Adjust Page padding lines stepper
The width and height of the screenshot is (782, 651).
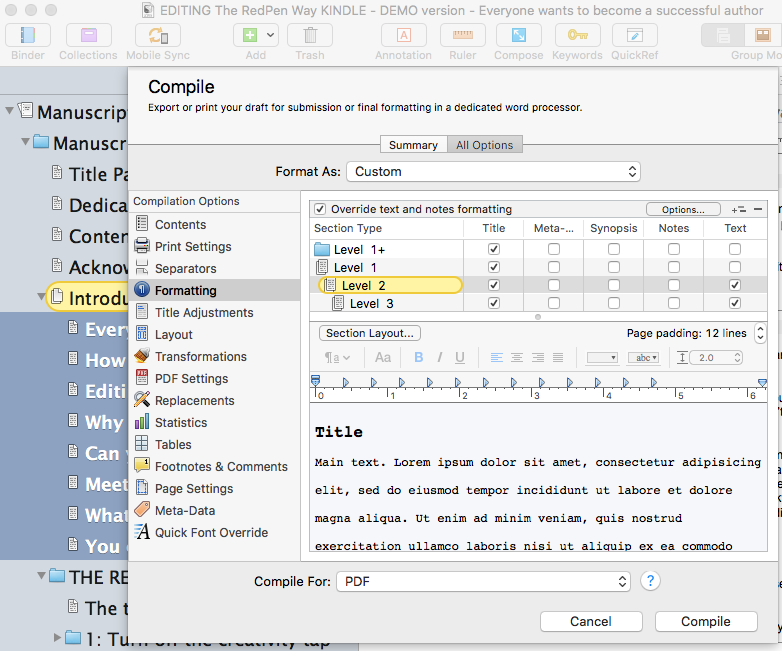[x=760, y=333]
